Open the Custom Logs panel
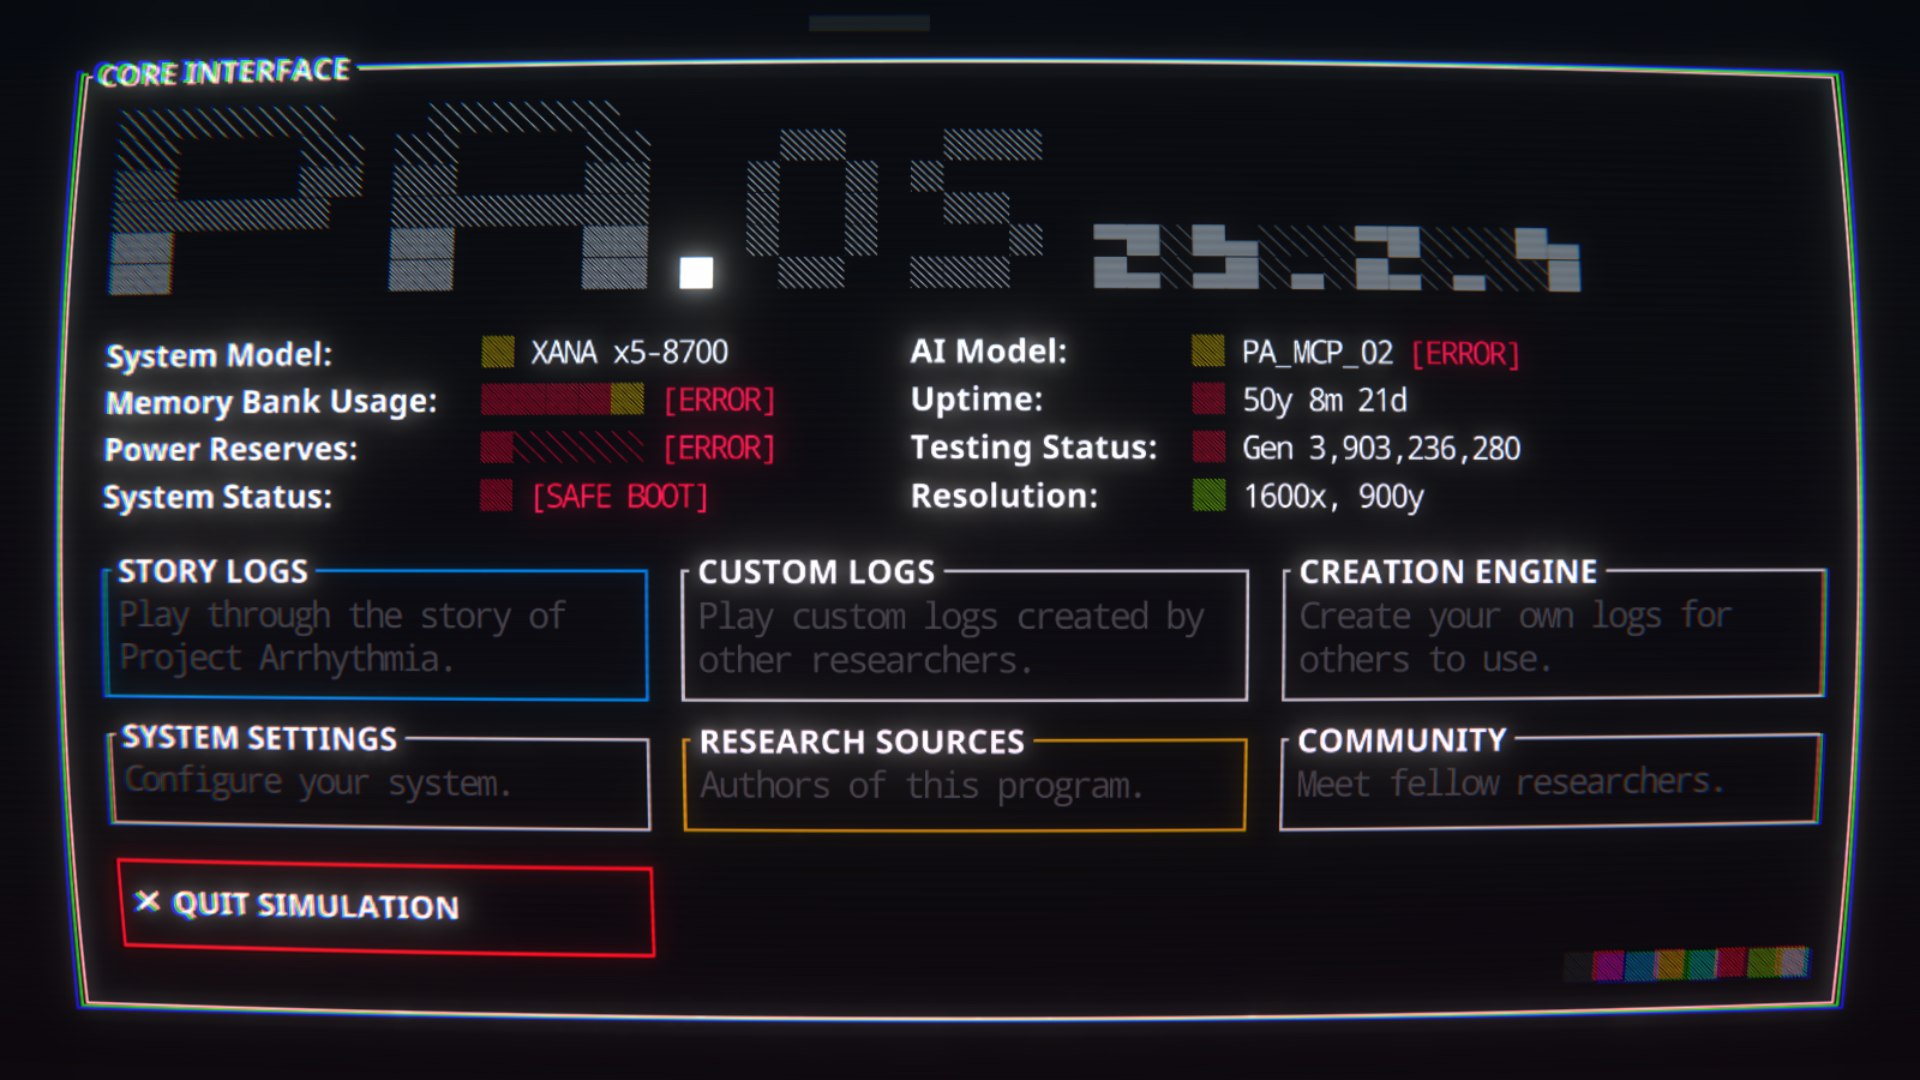 (x=964, y=636)
